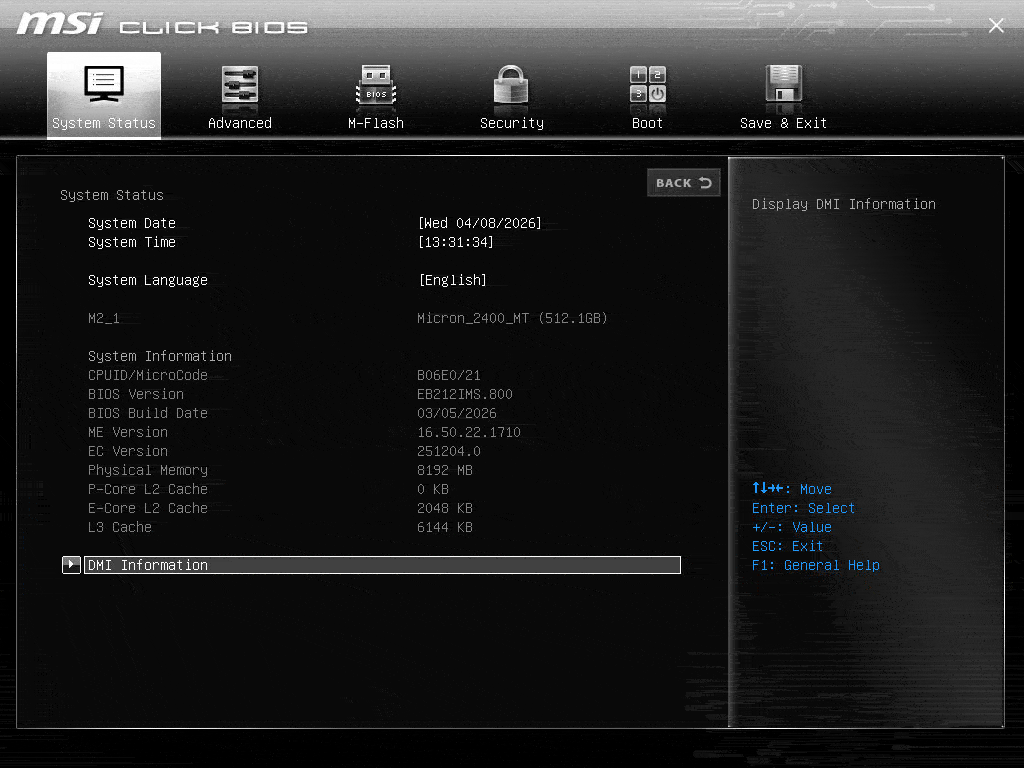This screenshot has width=1024, height=768.
Task: Expand DMI Information arrow
Action: click(71, 565)
